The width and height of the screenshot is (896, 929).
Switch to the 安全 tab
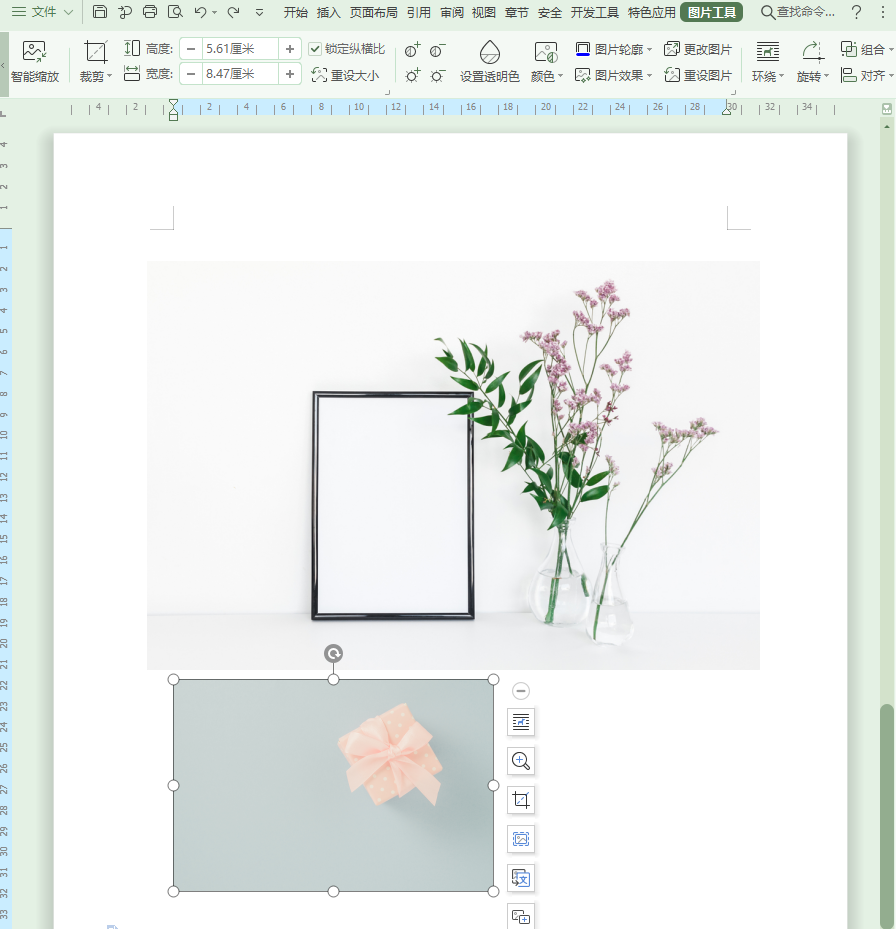click(x=549, y=12)
